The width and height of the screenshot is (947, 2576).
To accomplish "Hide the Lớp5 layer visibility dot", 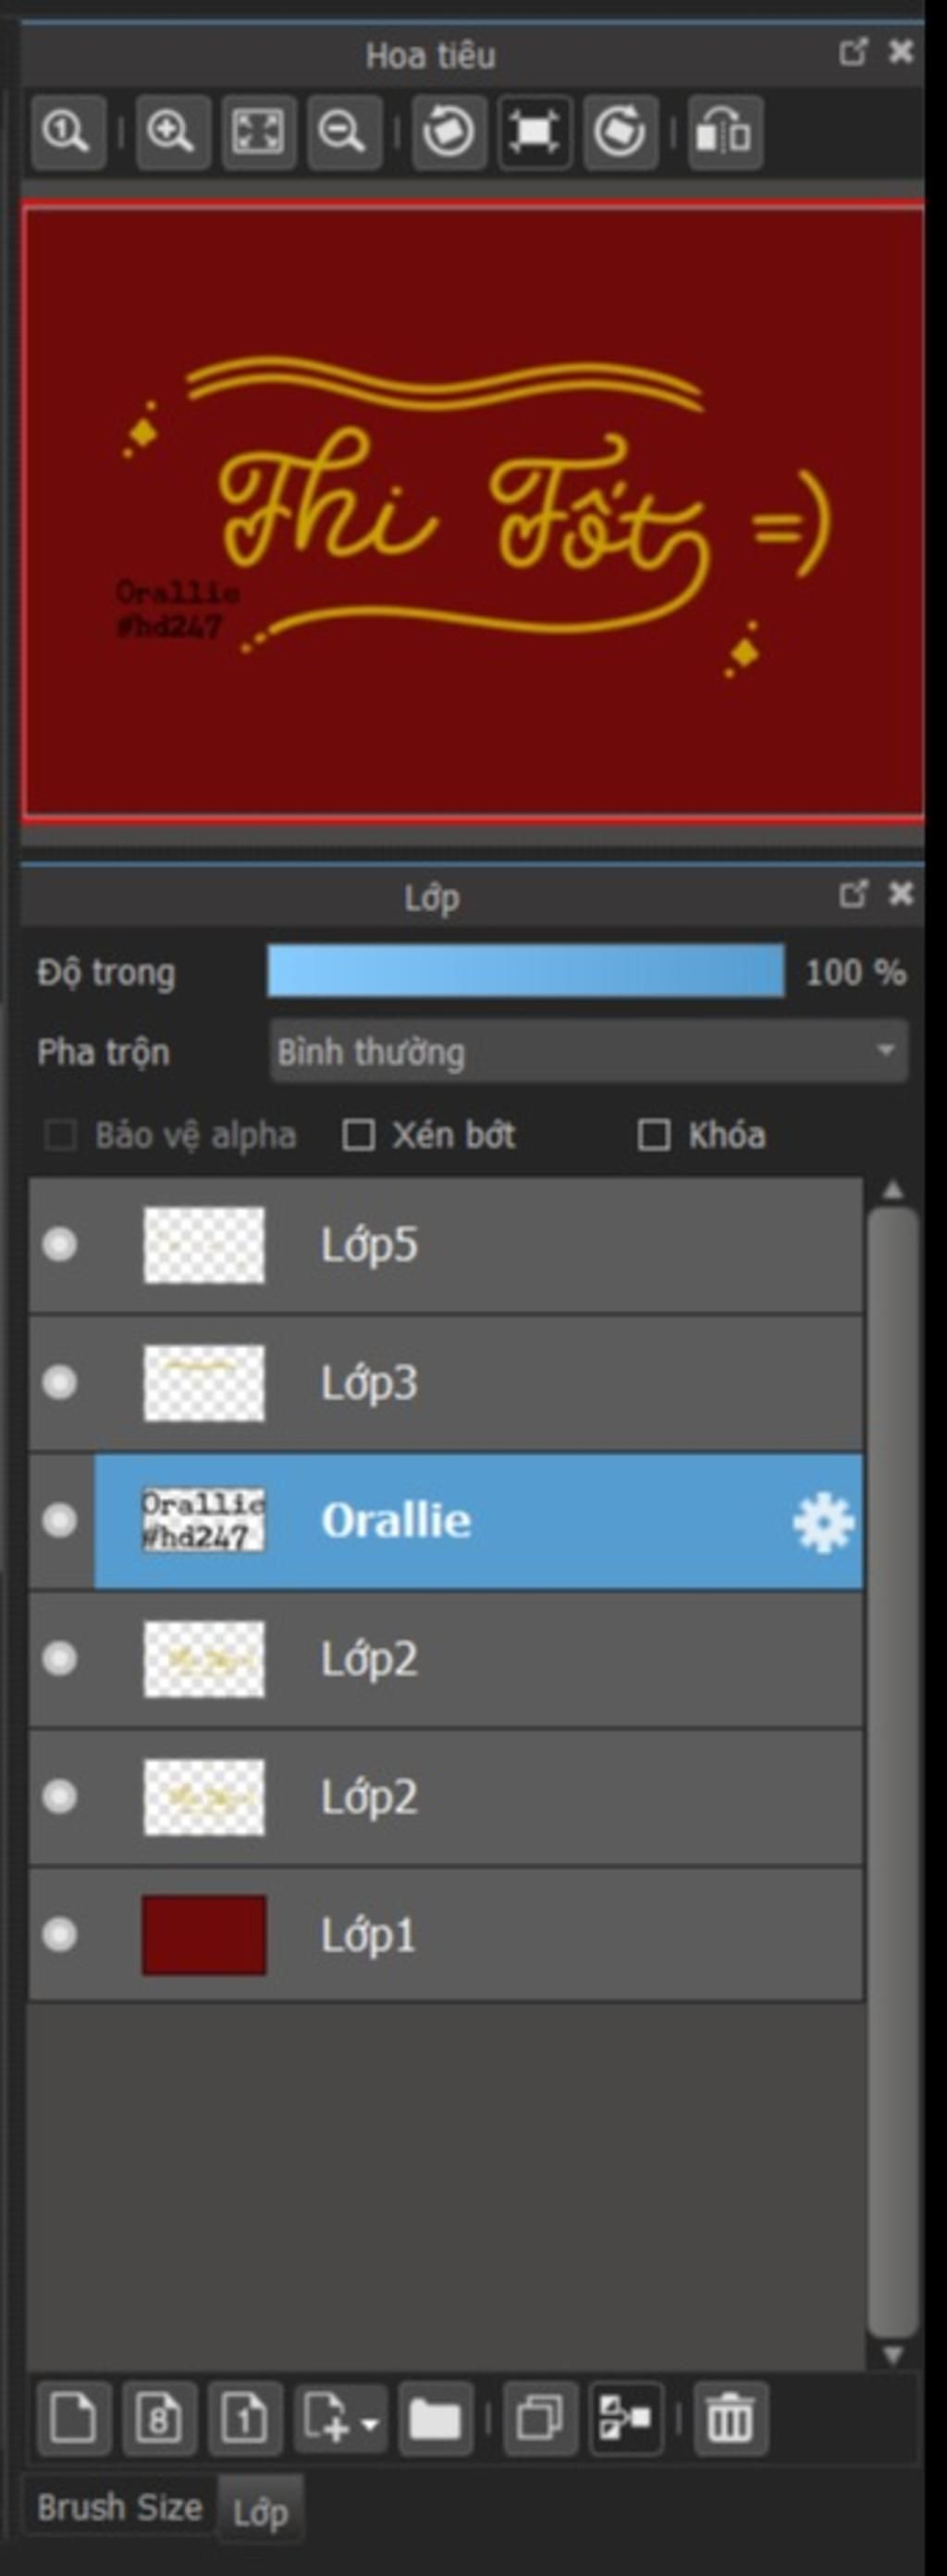I will (60, 1245).
